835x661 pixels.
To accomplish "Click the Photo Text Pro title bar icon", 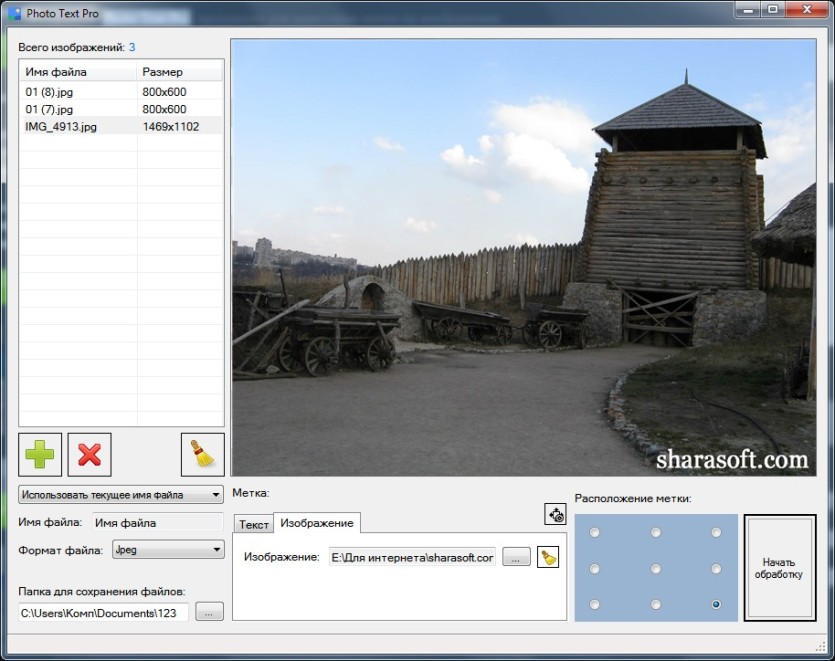I will pyautogui.click(x=15, y=13).
